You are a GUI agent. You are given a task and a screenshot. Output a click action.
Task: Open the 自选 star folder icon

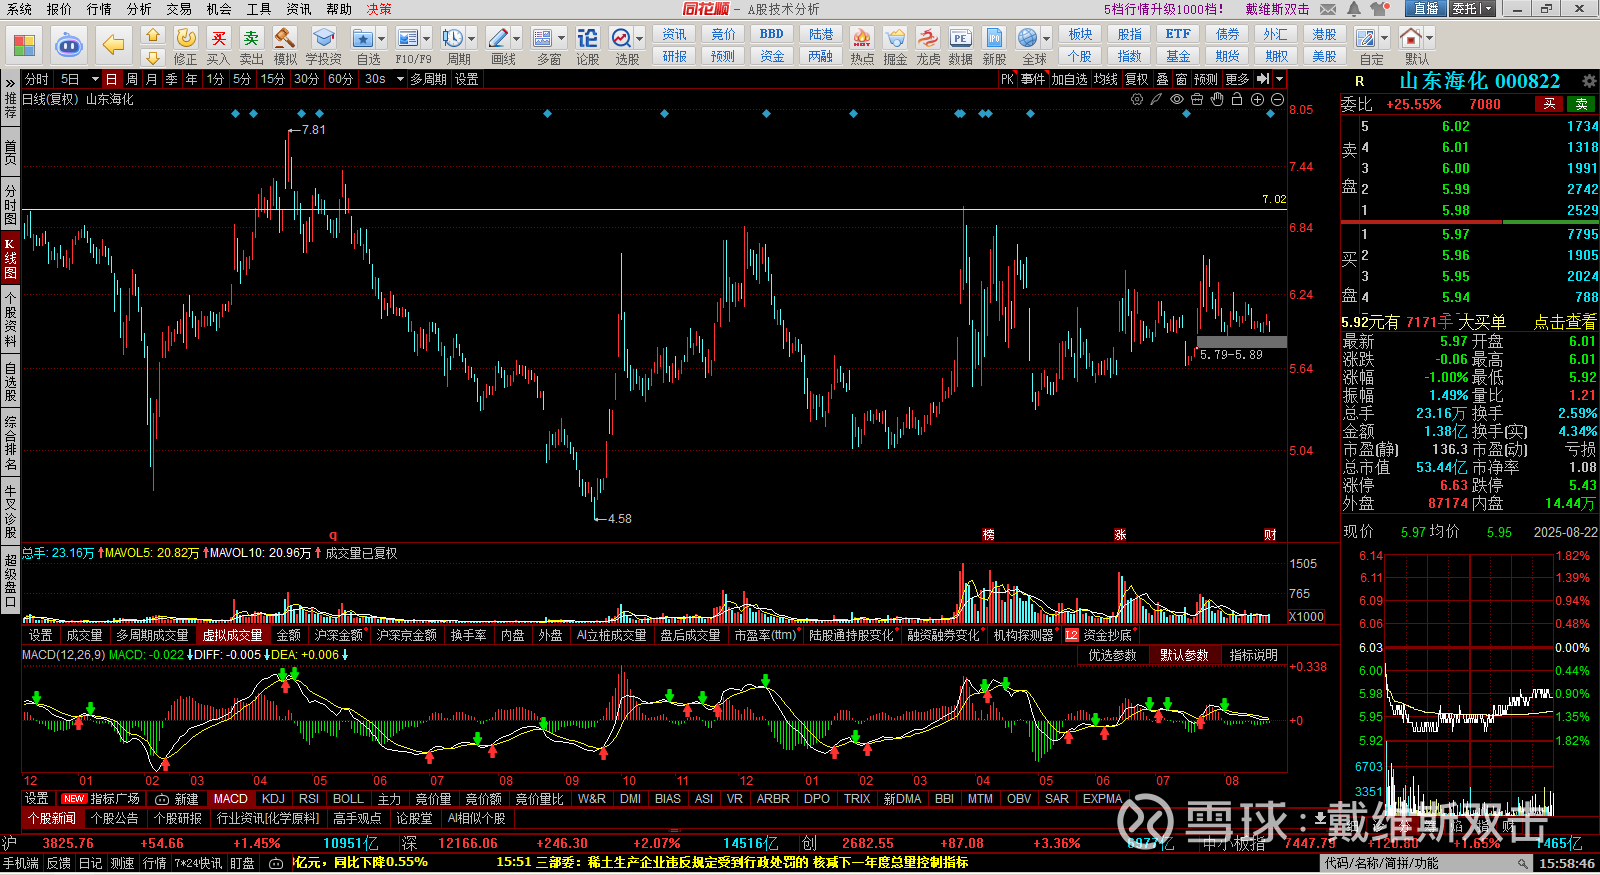click(363, 38)
